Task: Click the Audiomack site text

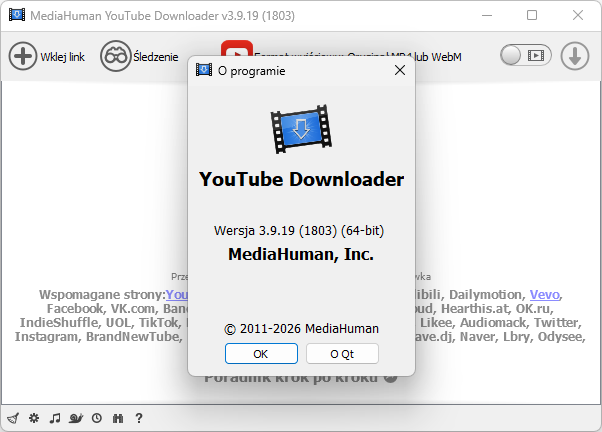Action: pos(494,323)
